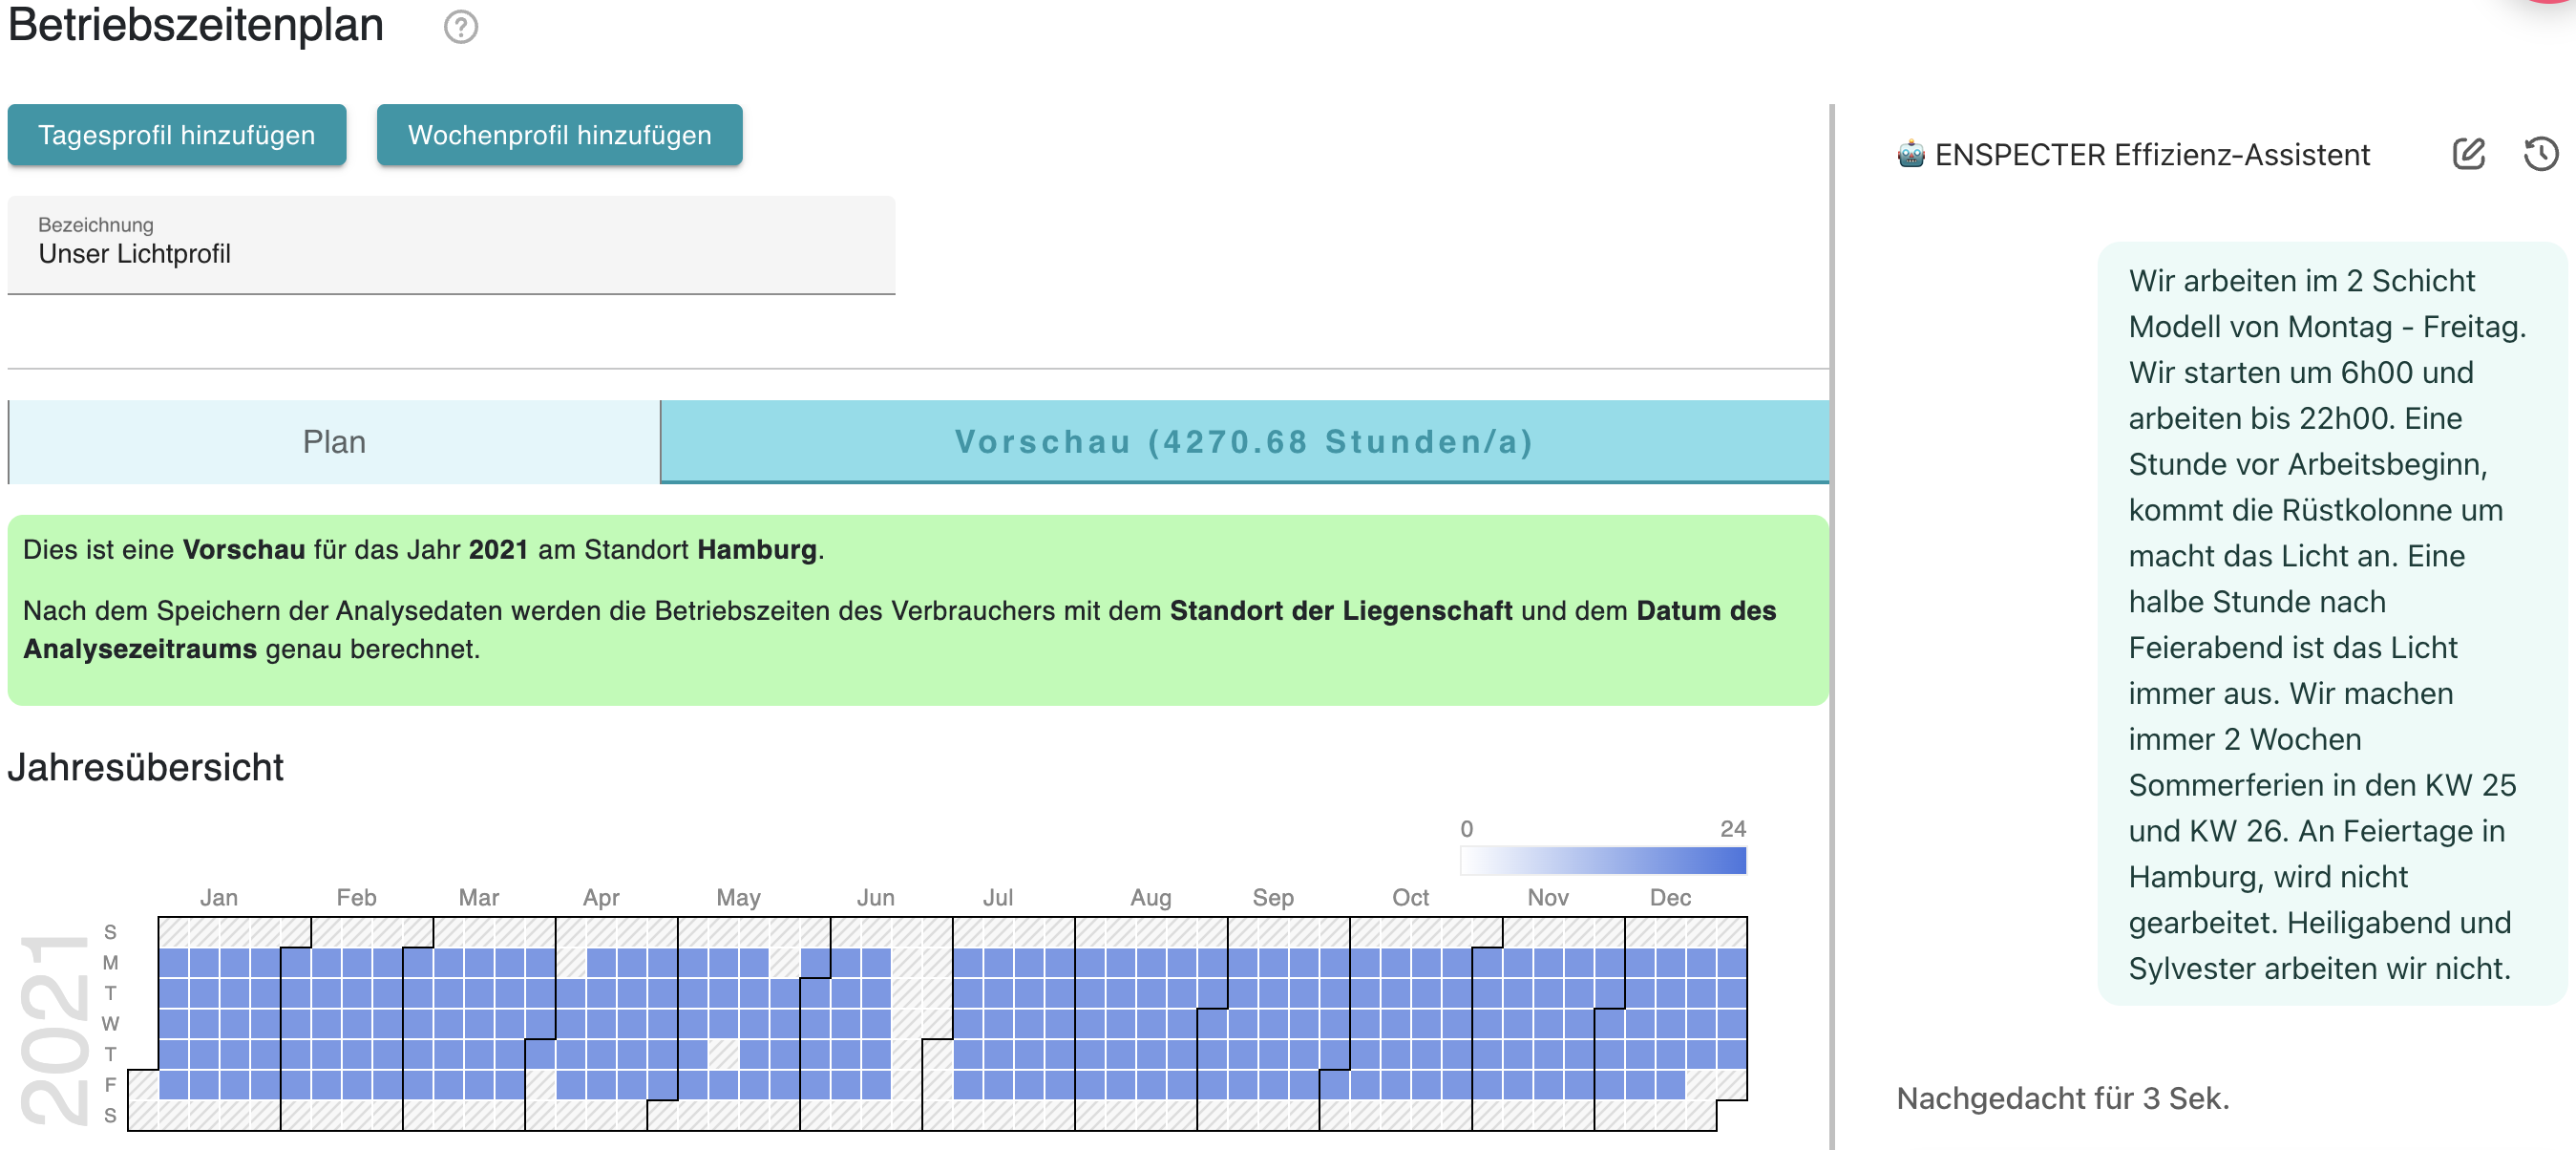Click the 2021 year label of heatmap

54,1030
